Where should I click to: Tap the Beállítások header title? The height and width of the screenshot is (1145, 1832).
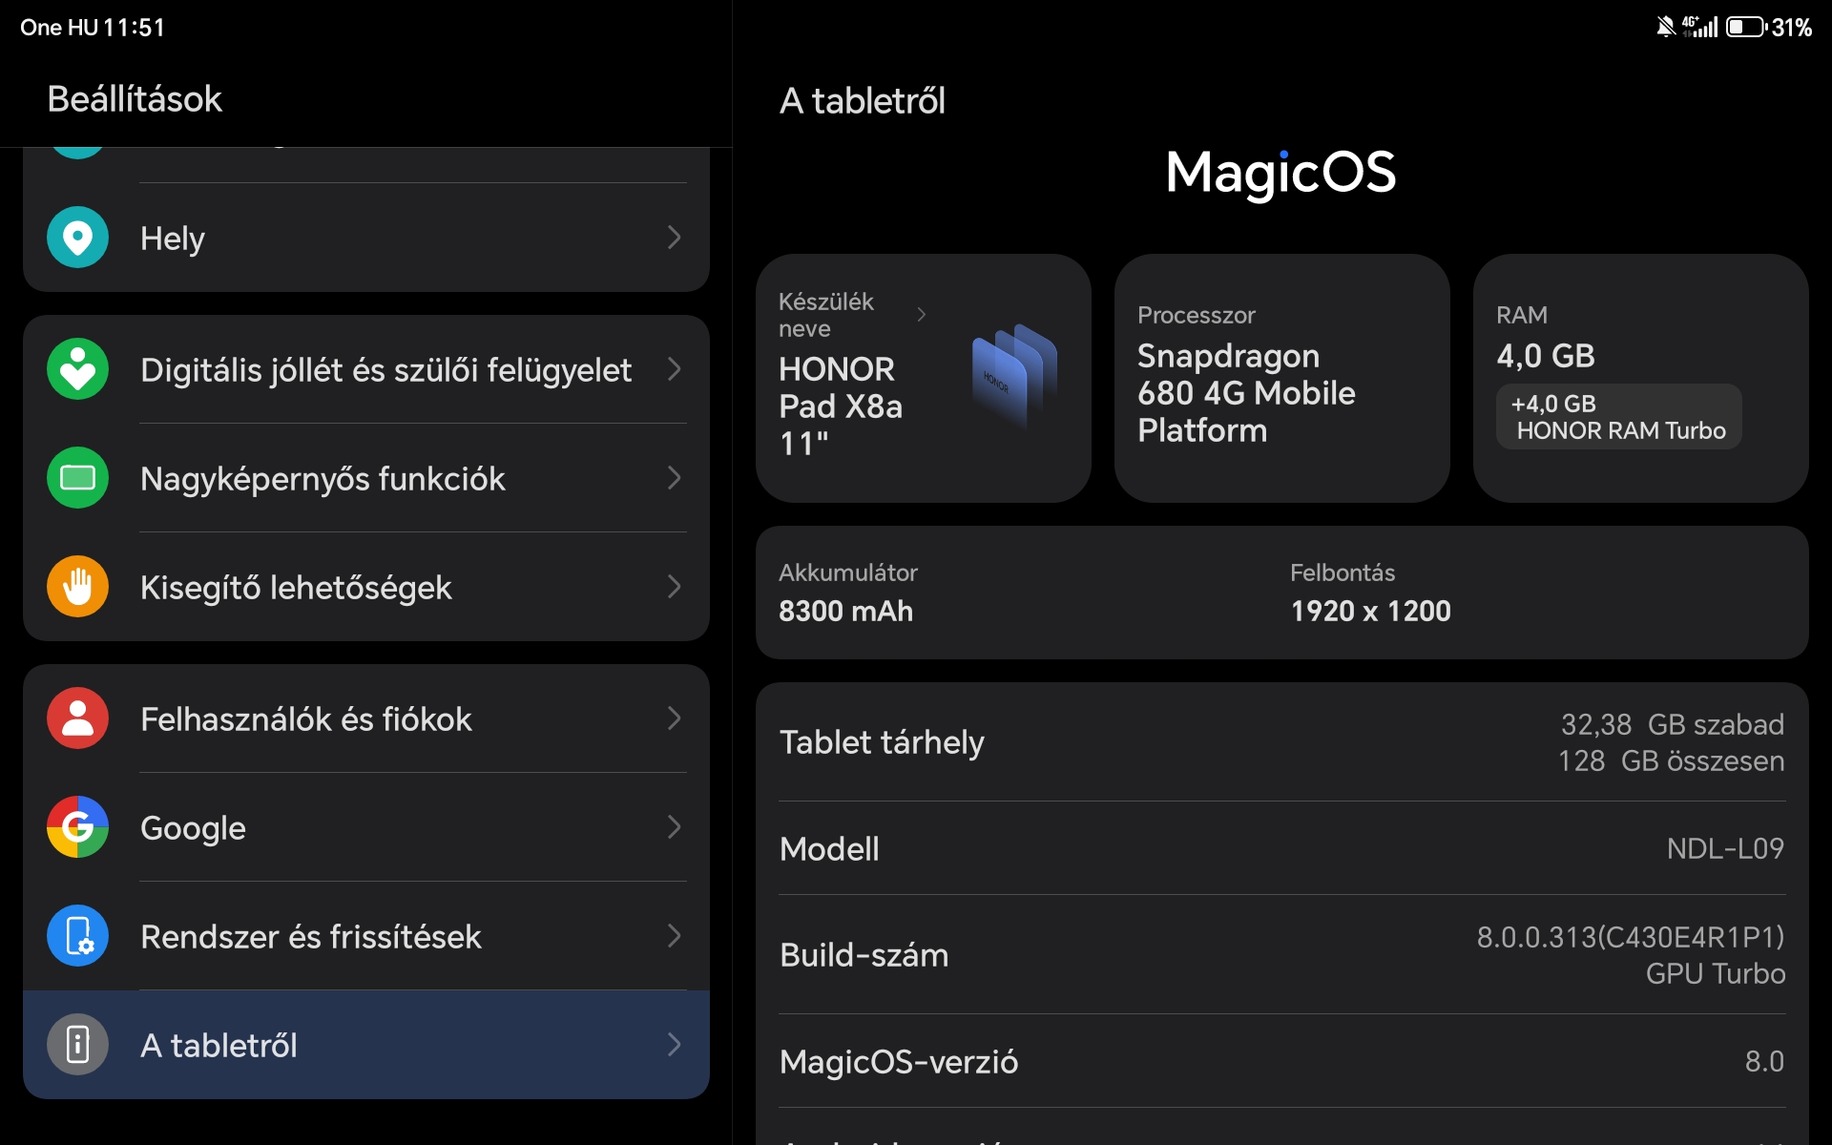pyautogui.click(x=134, y=99)
